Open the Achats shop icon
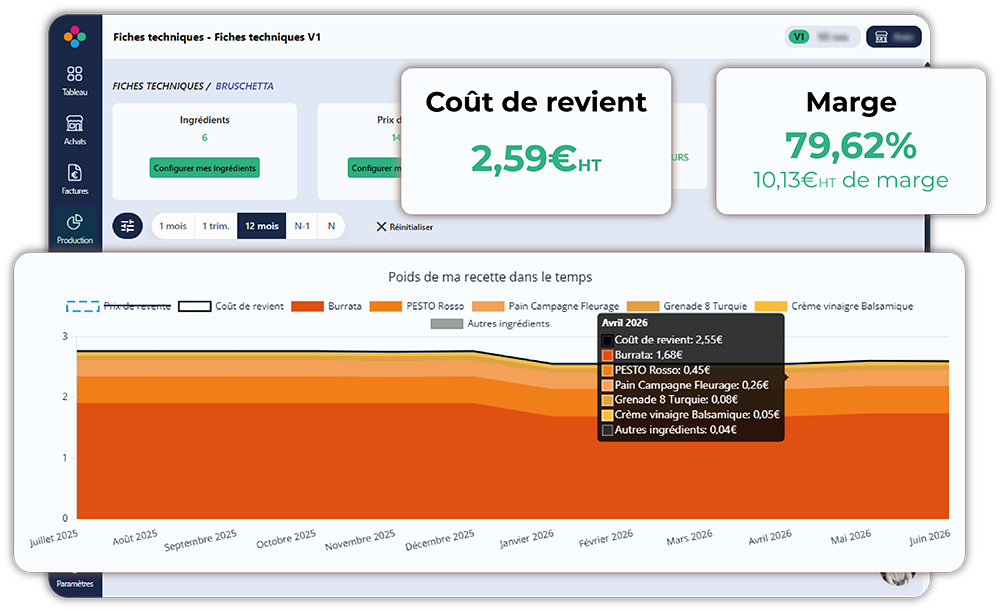This screenshot has height=611, width=1000. [75, 123]
